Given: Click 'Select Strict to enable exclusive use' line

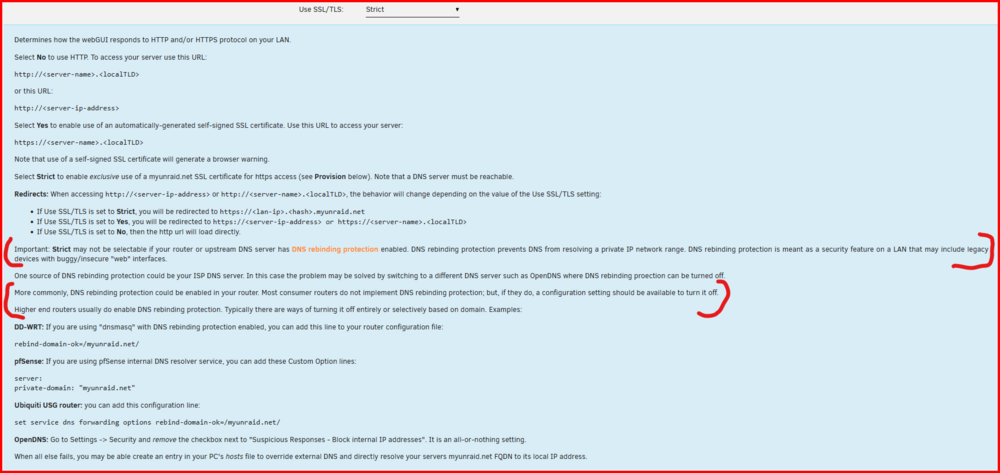Looking at the screenshot, I should pyautogui.click(x=263, y=177).
